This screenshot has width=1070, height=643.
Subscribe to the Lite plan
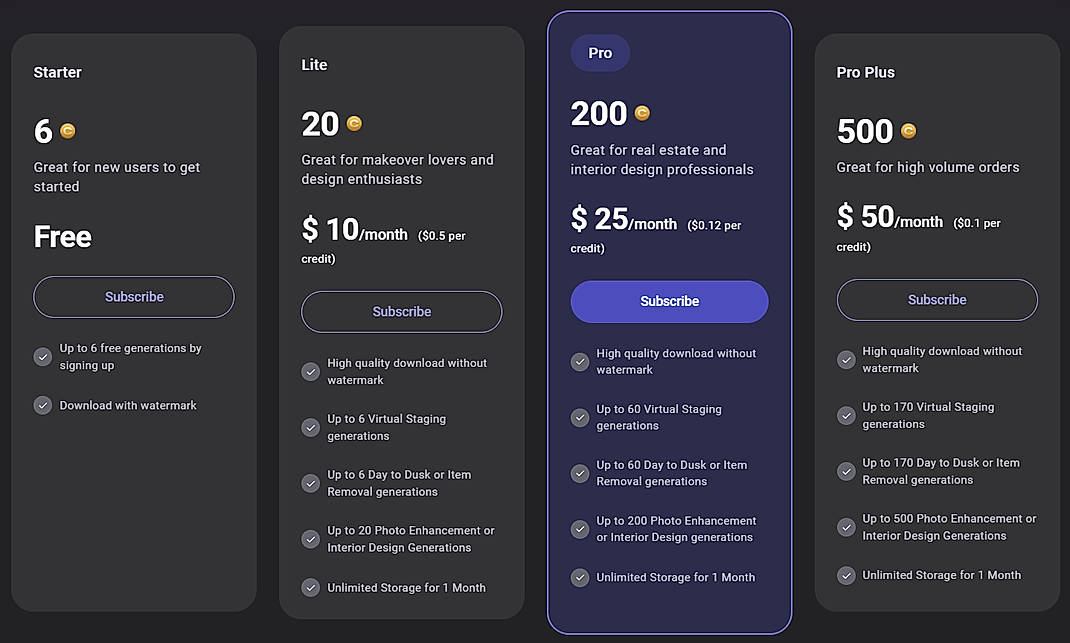click(x=401, y=311)
